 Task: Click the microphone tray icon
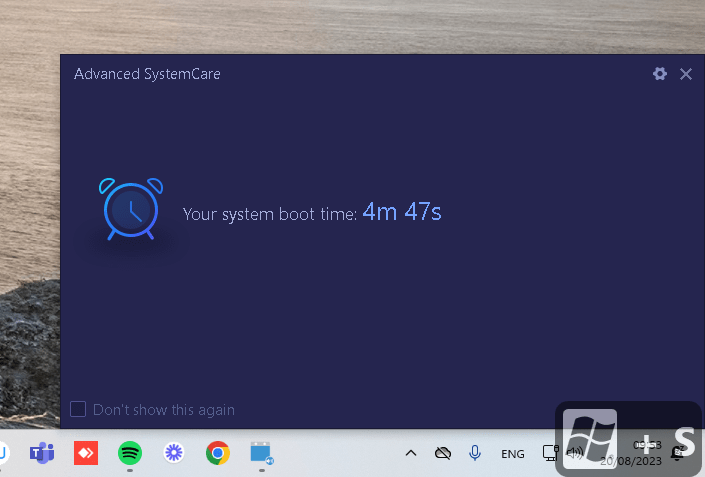point(475,453)
